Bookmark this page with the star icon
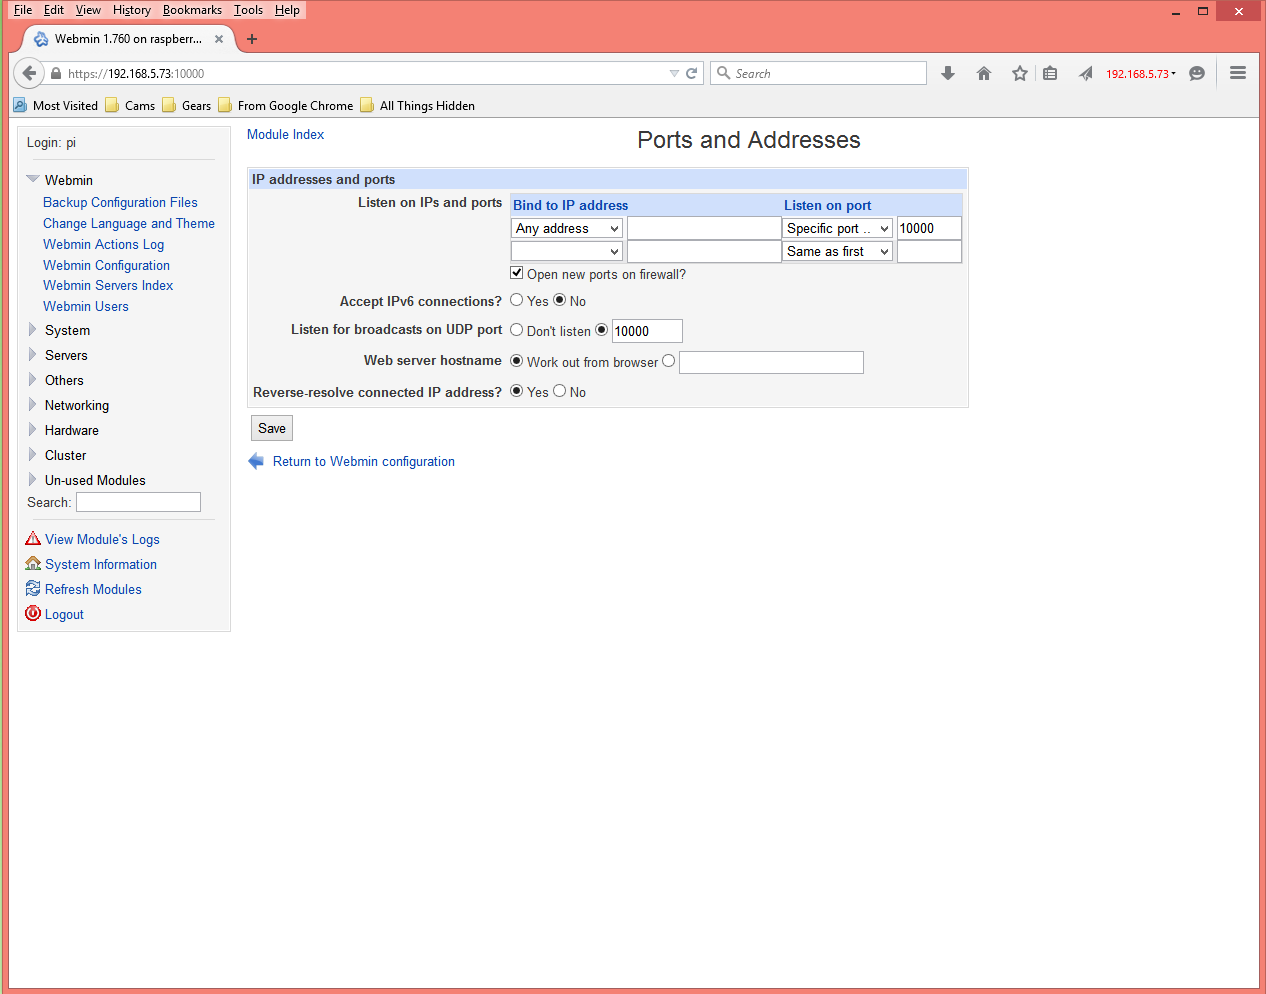Screen dimensions: 1266x994 [1020, 73]
